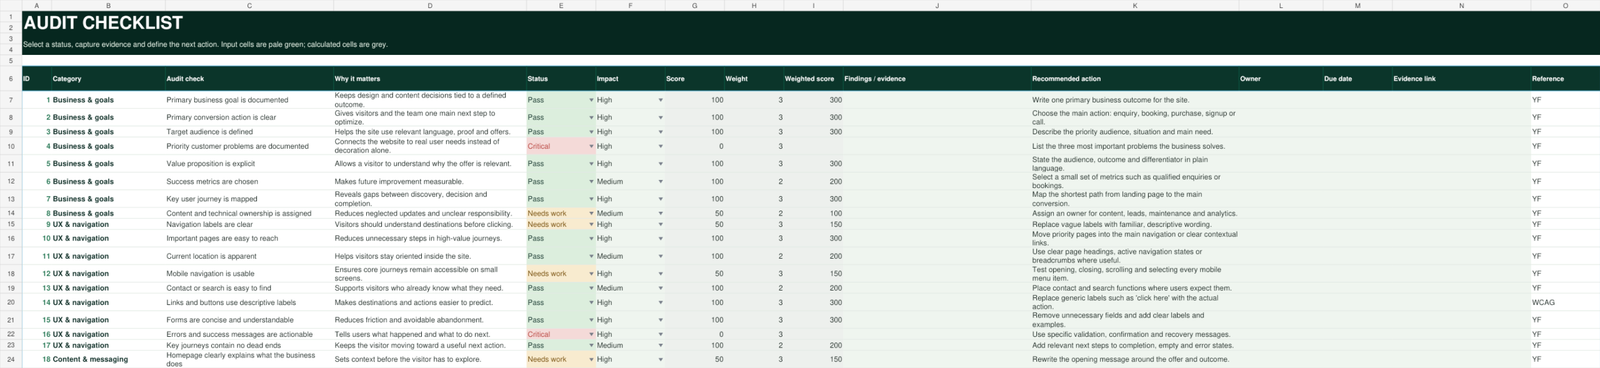Viewport: 1600px width, 368px height.
Task: Open Critical status dropdown for Priority customer problems row
Action: tap(591, 146)
